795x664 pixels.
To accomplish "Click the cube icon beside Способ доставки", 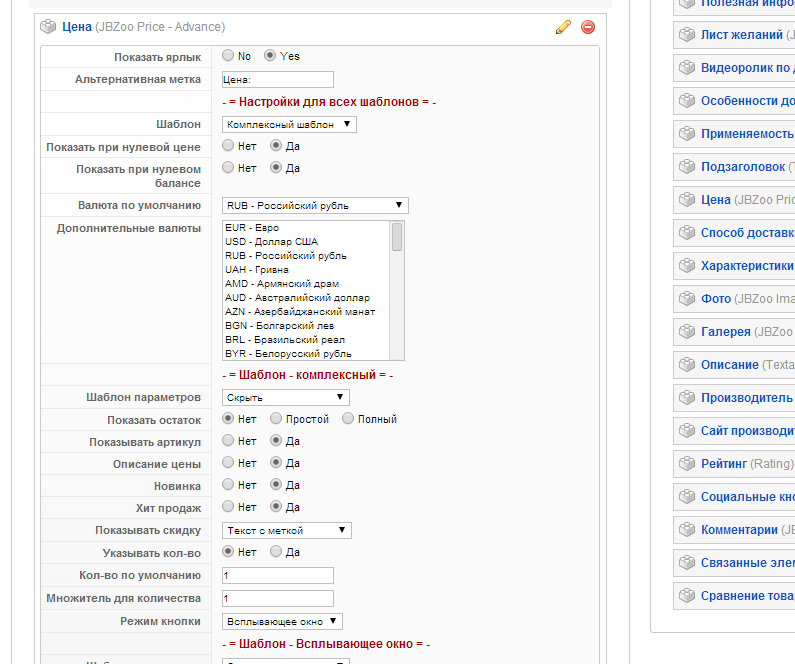I will (x=687, y=233).
